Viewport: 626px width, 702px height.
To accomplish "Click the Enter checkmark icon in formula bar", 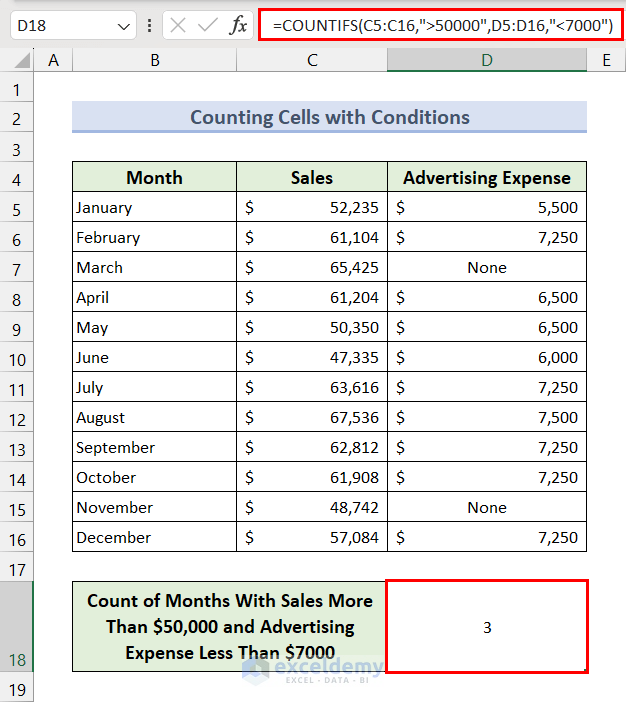I will [x=208, y=25].
